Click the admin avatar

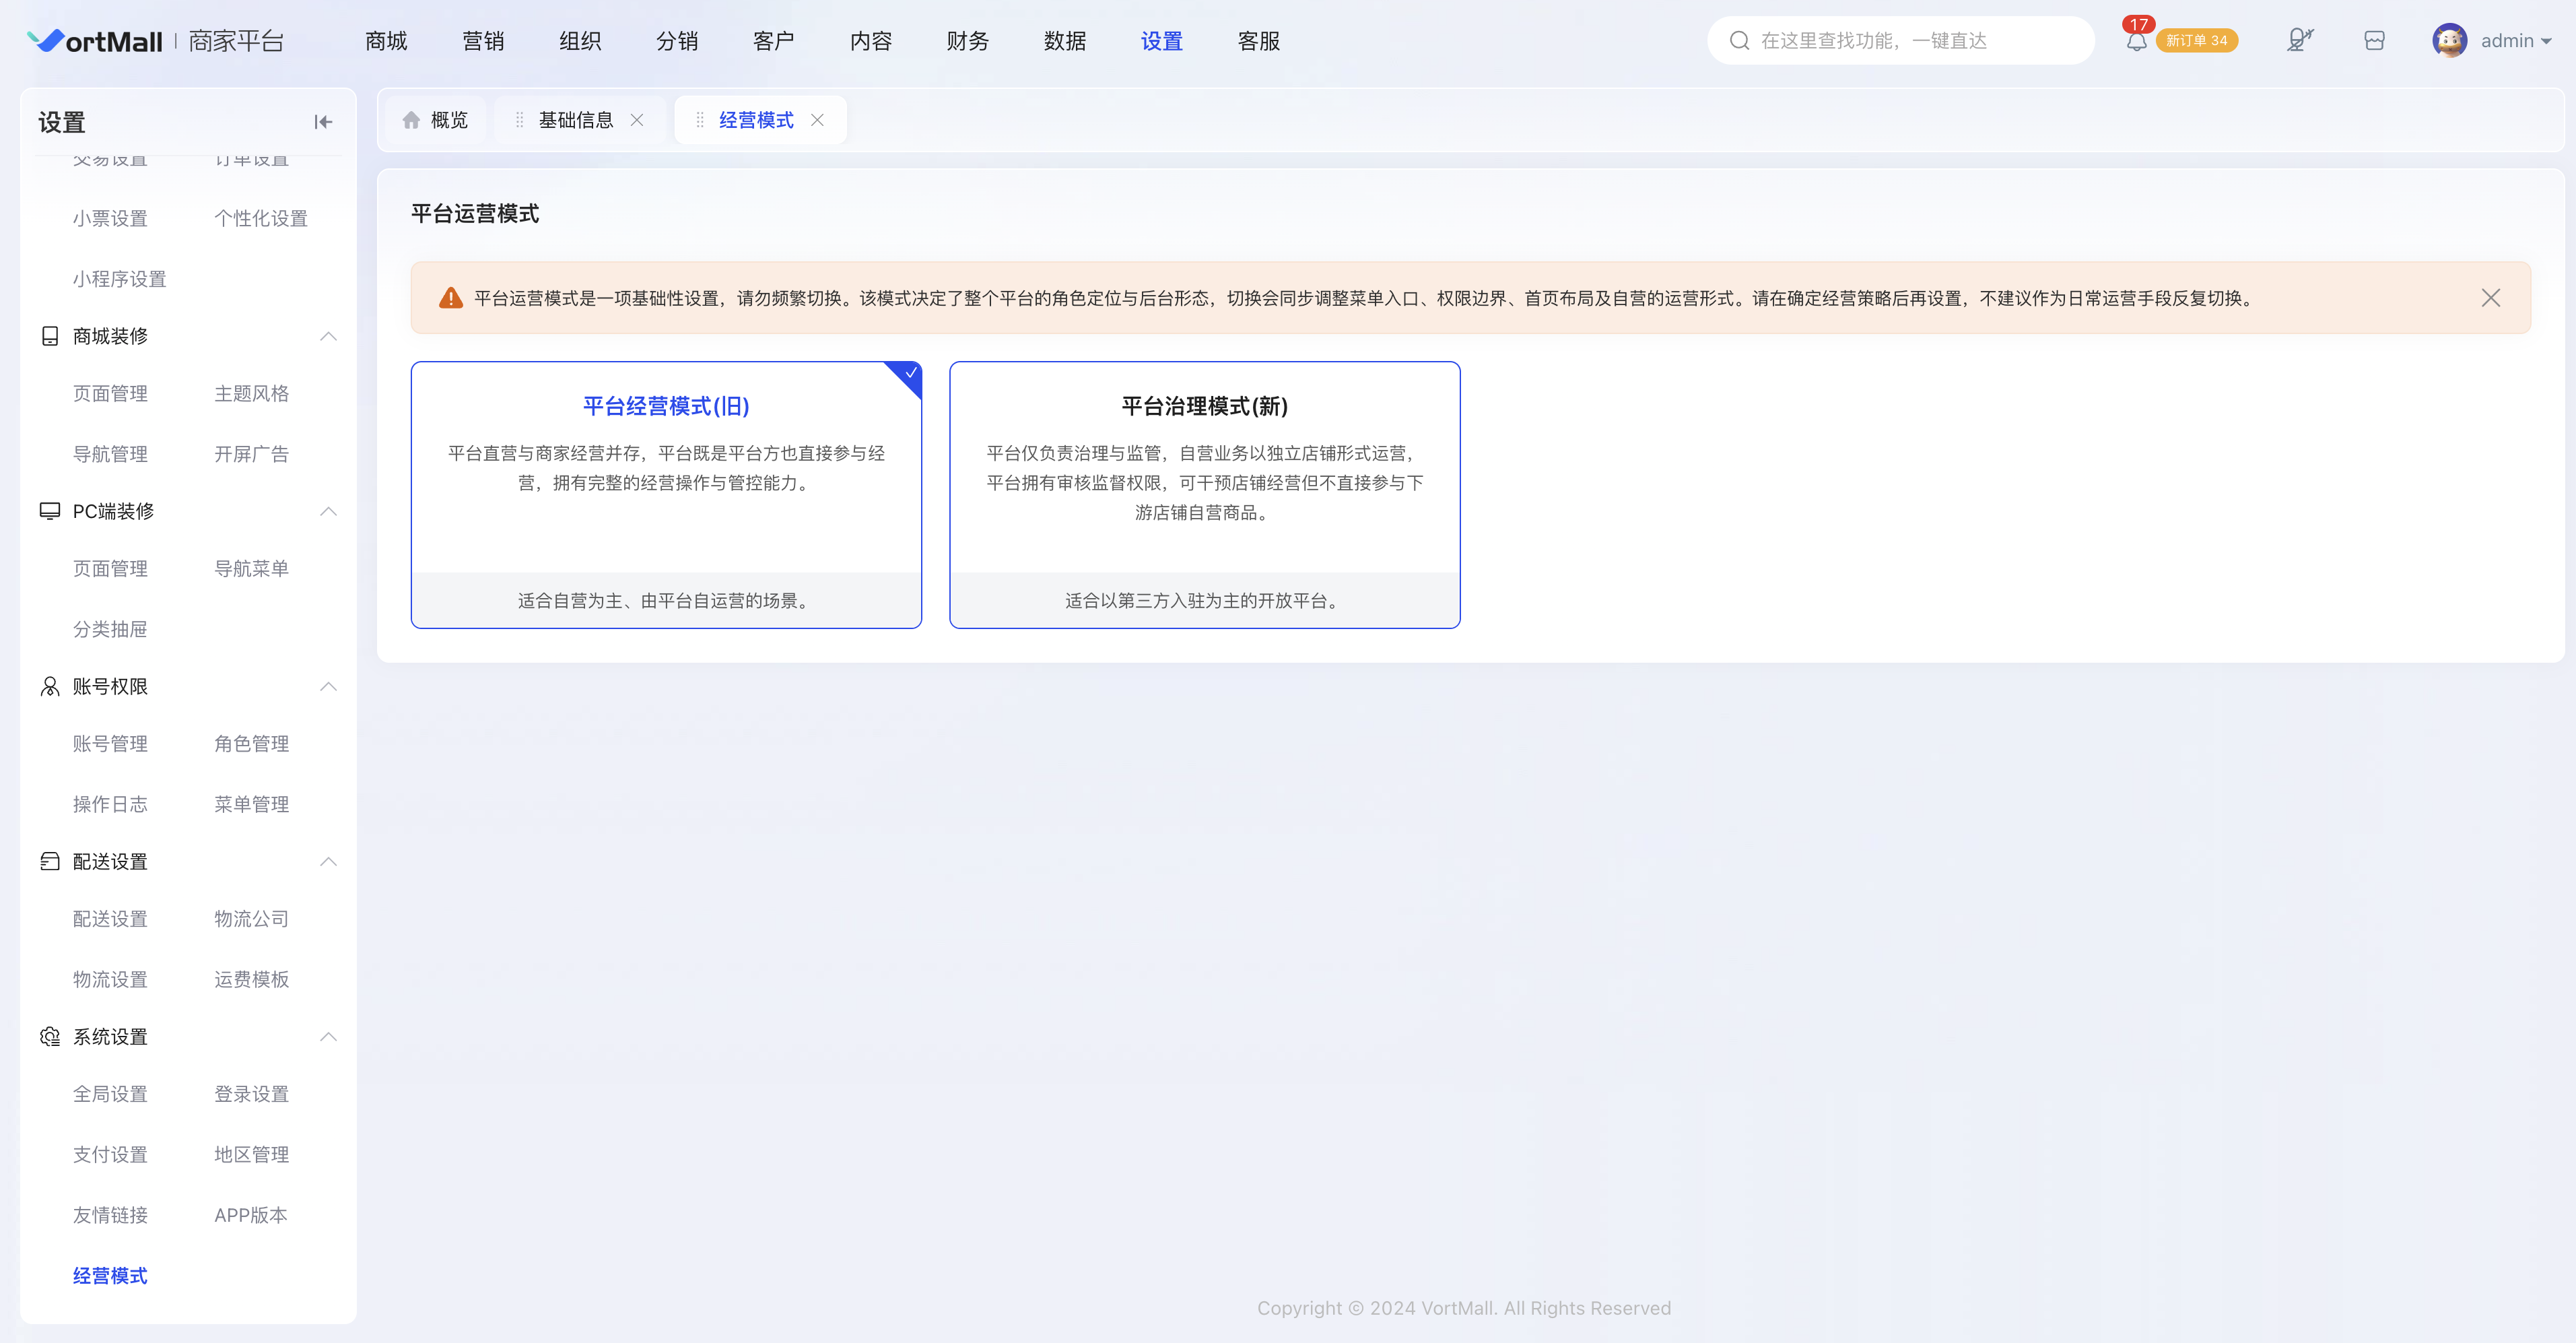tap(2449, 40)
